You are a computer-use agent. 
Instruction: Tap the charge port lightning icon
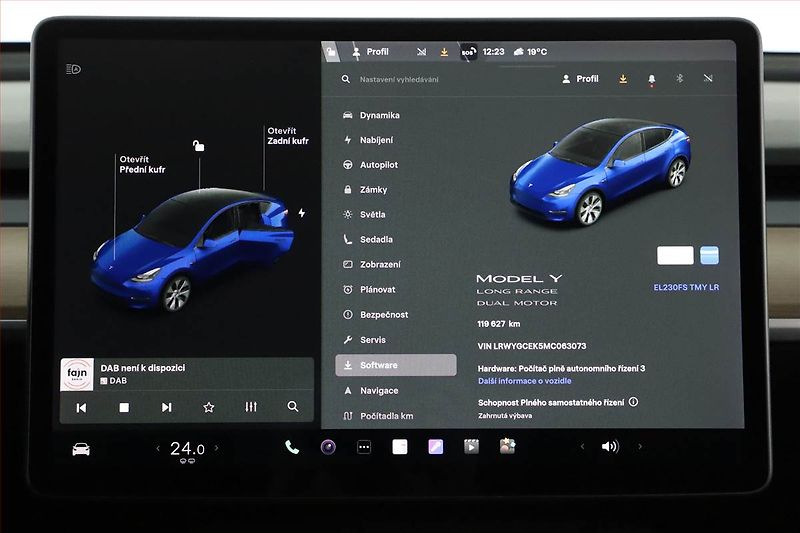[302, 213]
